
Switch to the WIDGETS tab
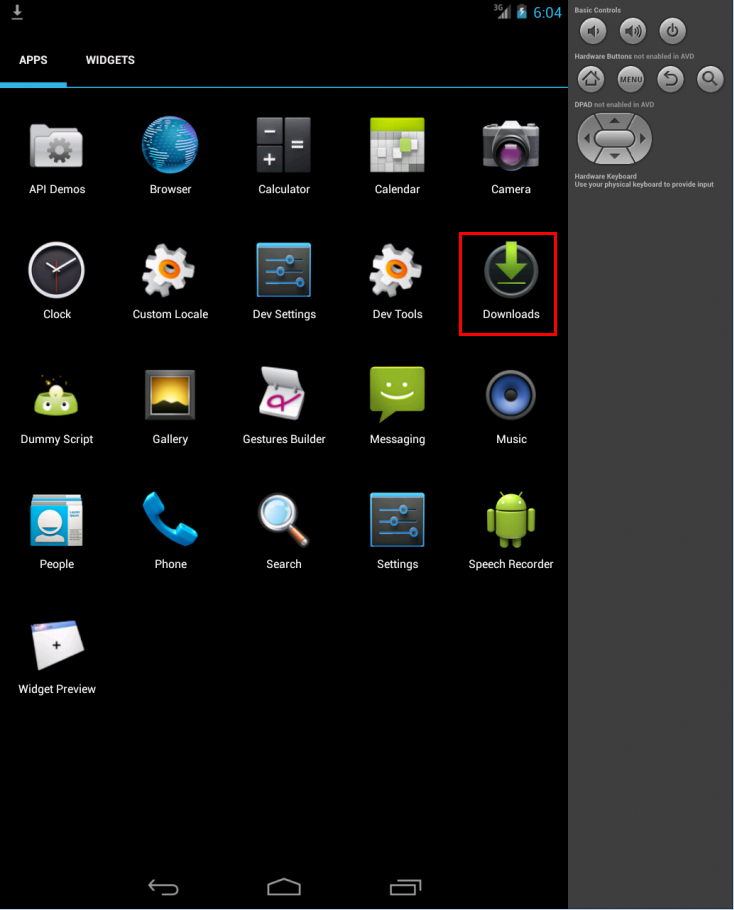click(110, 60)
